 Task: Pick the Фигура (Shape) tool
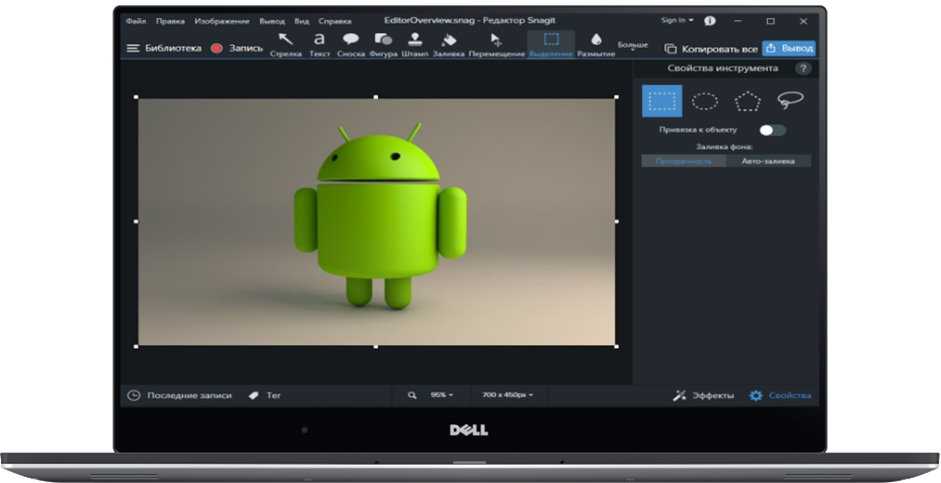[x=383, y=44]
